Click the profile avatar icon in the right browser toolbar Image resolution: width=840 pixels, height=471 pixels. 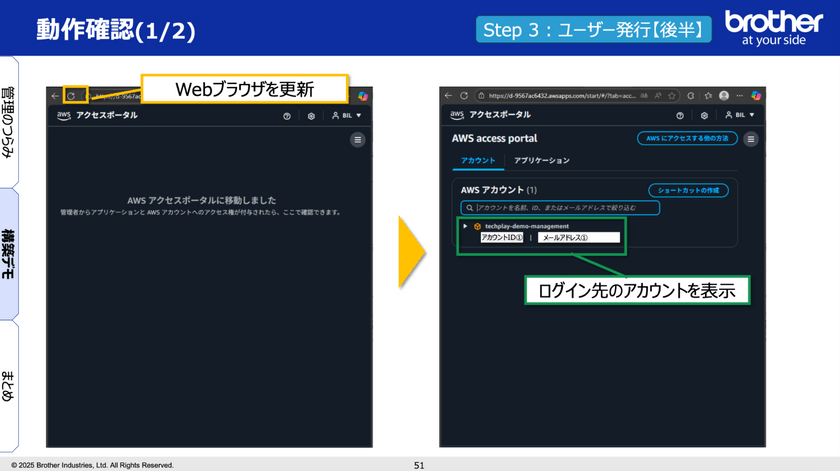click(x=723, y=96)
